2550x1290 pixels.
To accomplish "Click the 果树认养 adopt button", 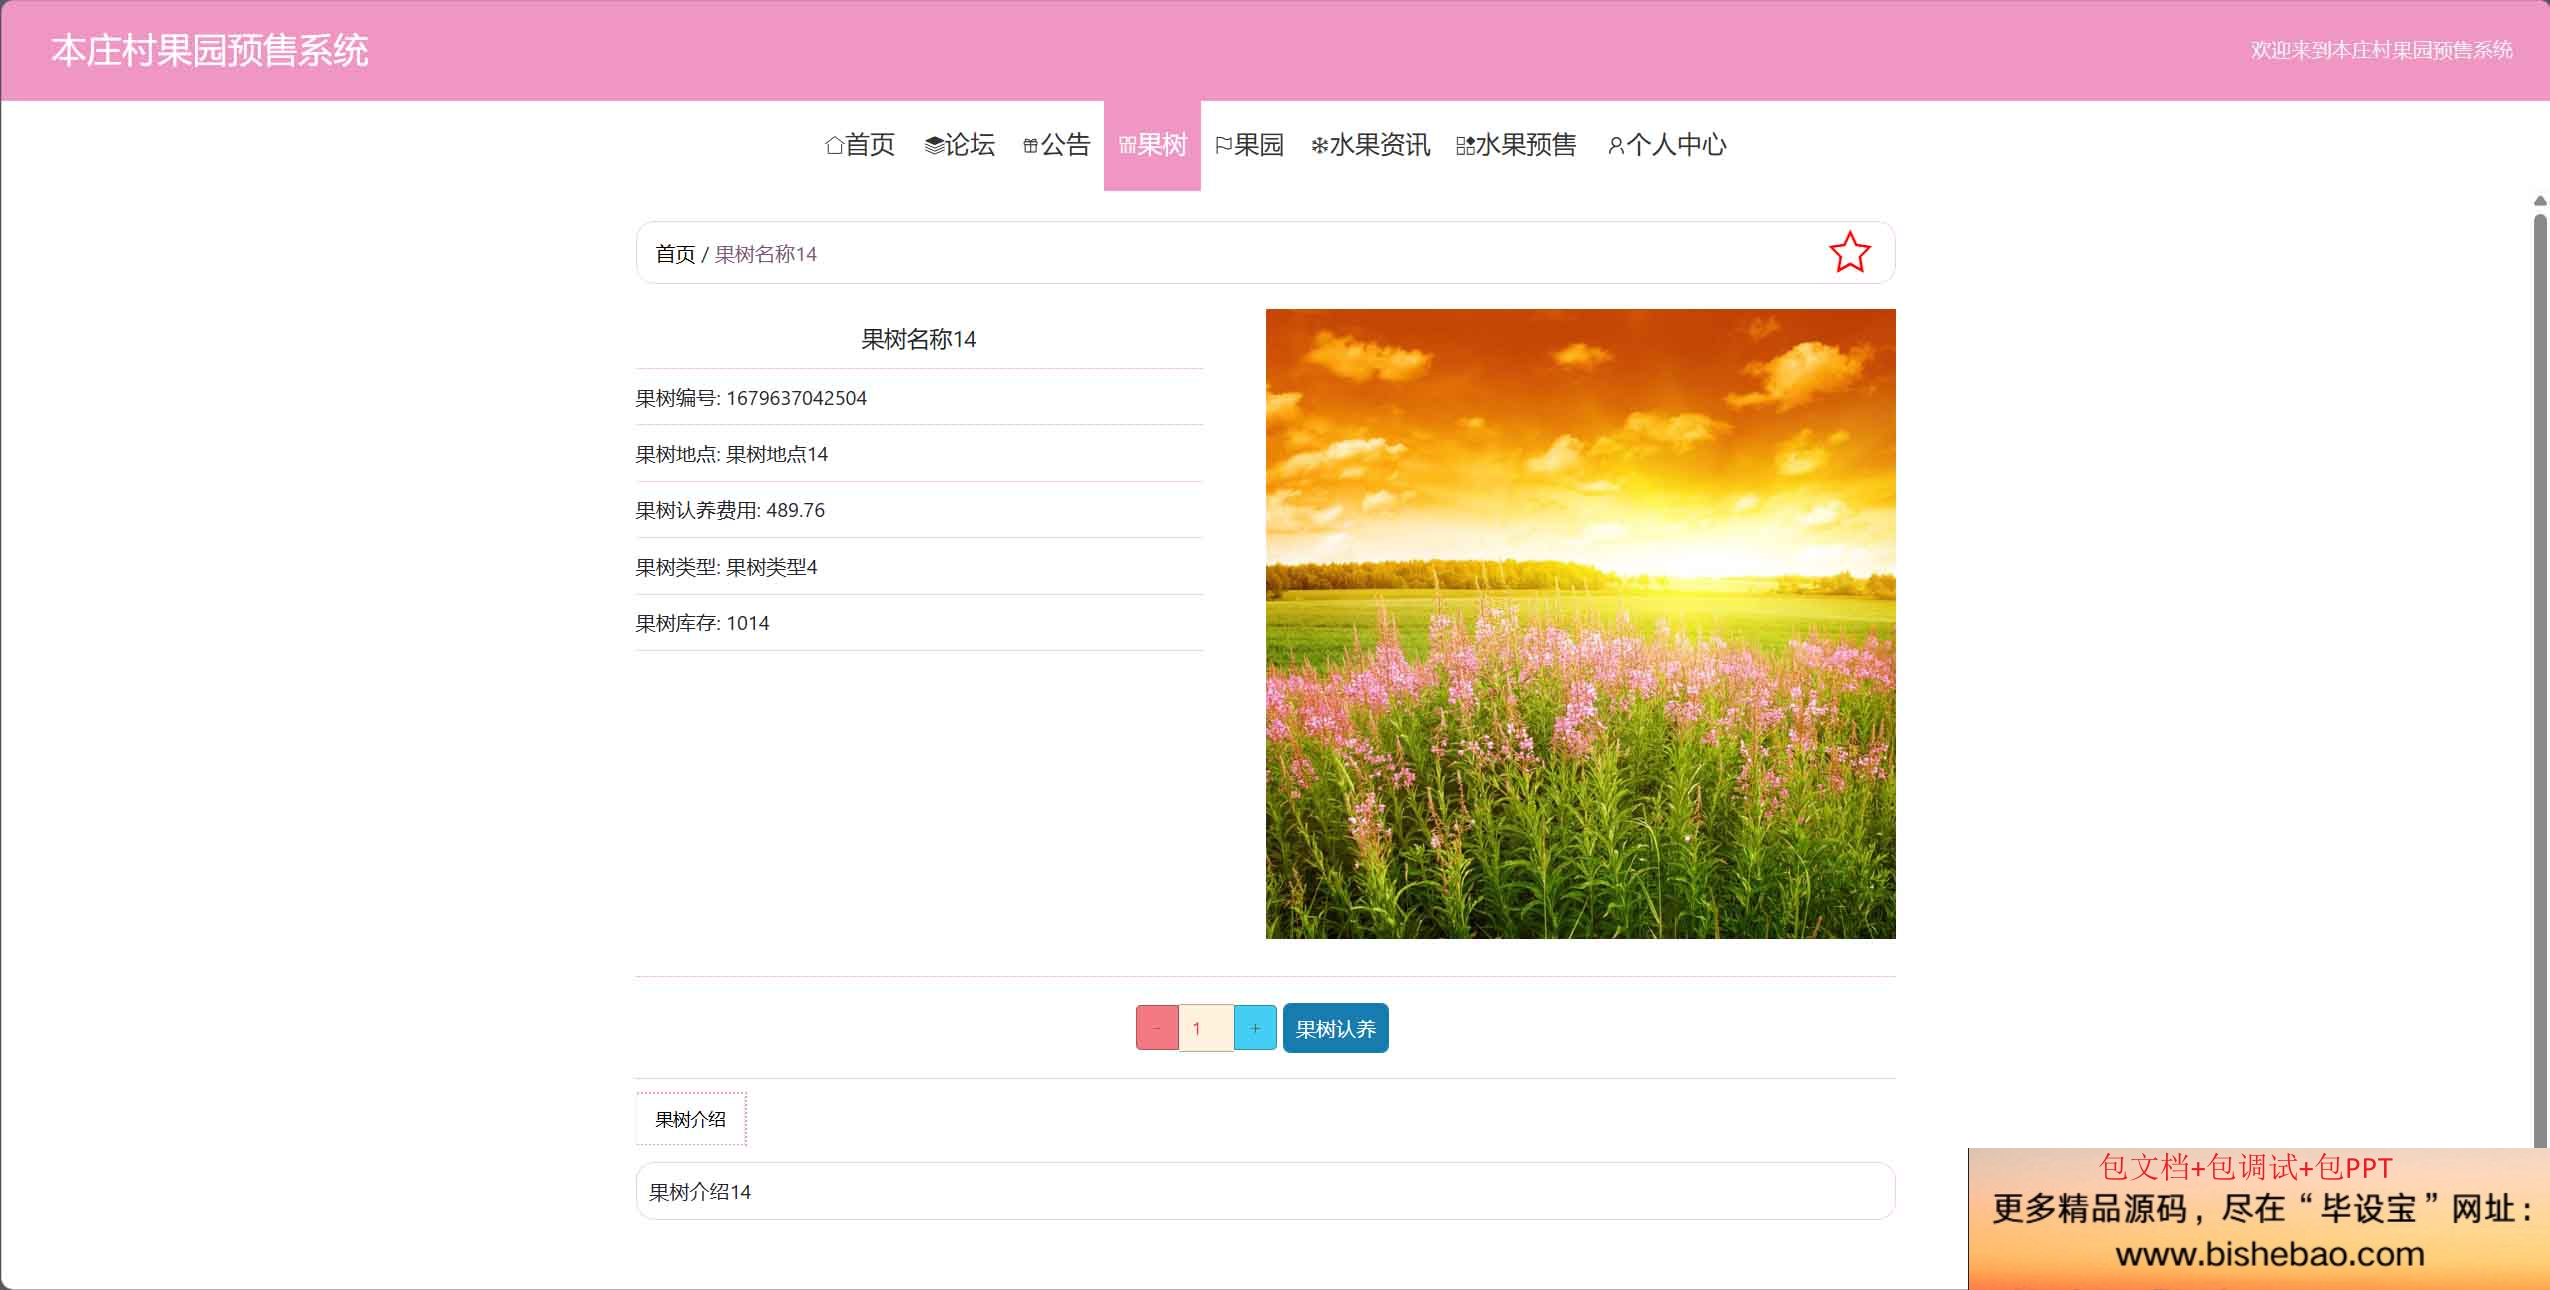I will (1335, 1028).
